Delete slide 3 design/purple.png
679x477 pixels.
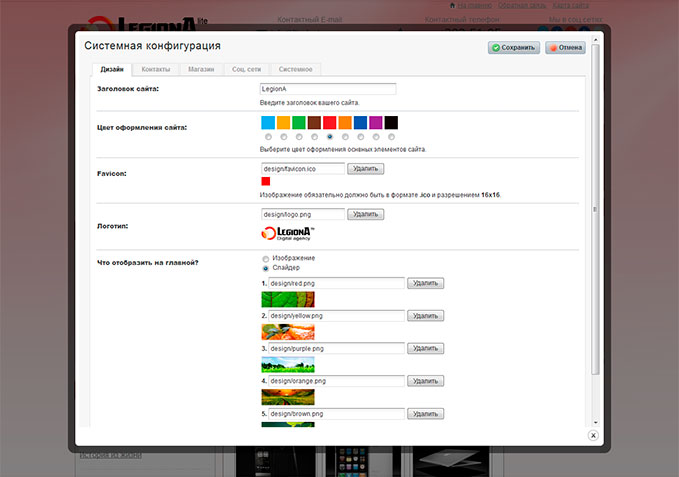pos(425,348)
